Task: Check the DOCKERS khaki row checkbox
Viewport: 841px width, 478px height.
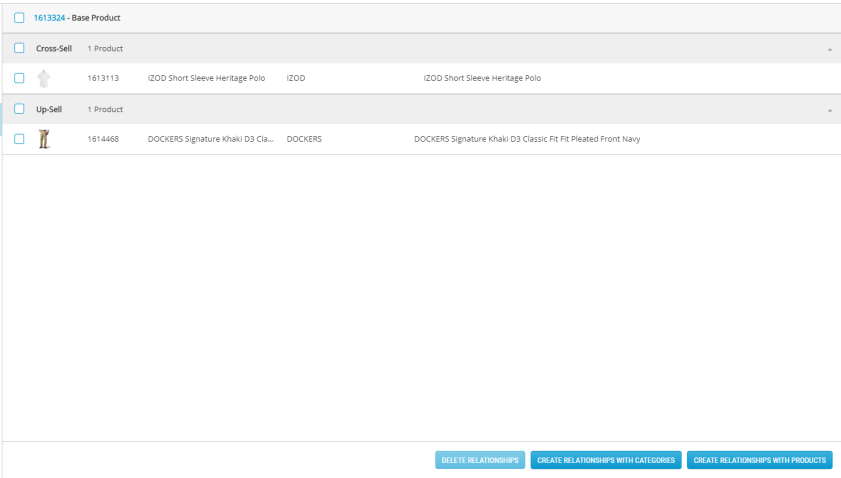Action: (x=19, y=139)
